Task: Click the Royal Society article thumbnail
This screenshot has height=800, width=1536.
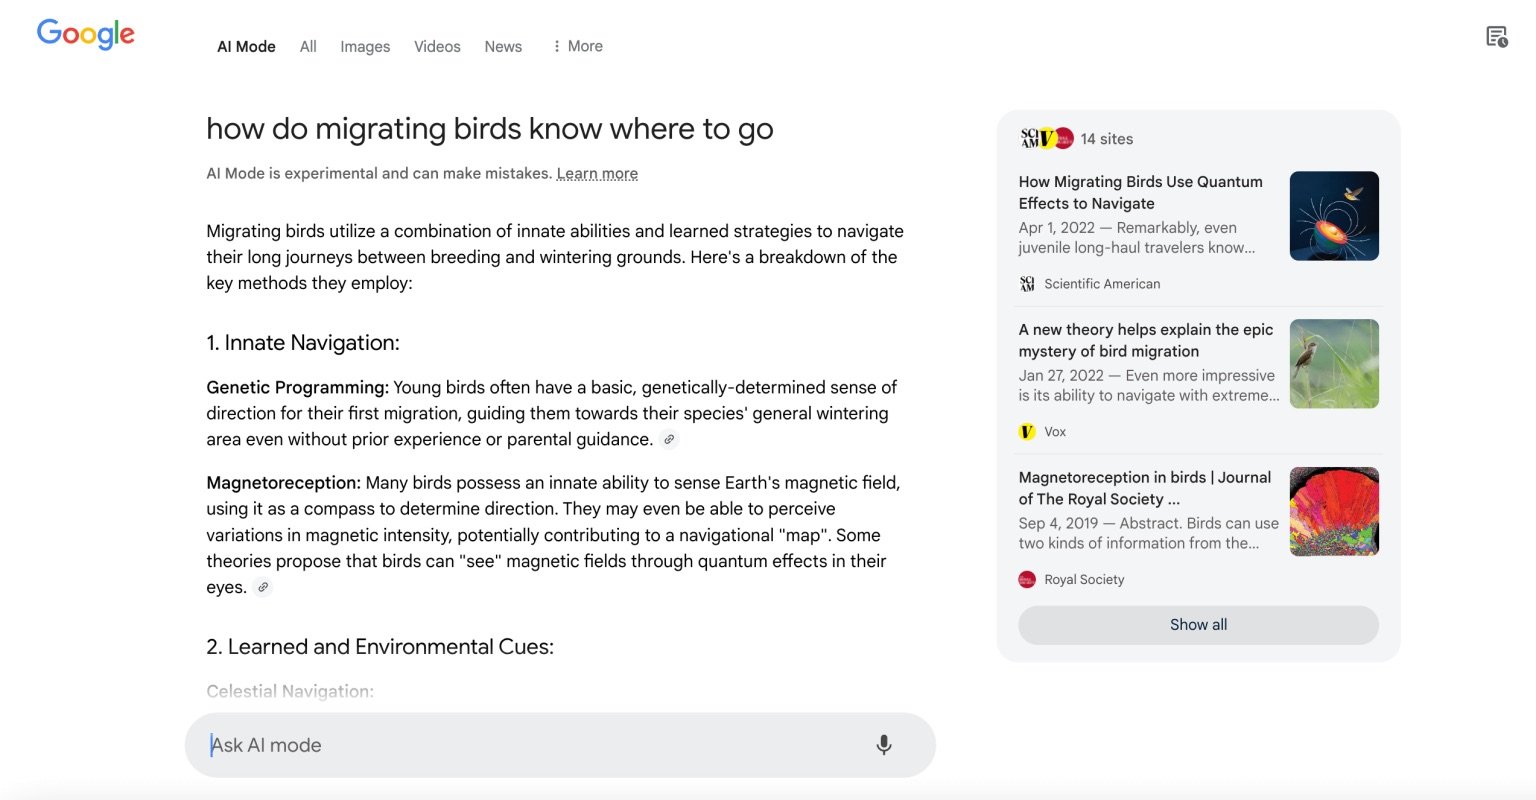Action: [1334, 512]
